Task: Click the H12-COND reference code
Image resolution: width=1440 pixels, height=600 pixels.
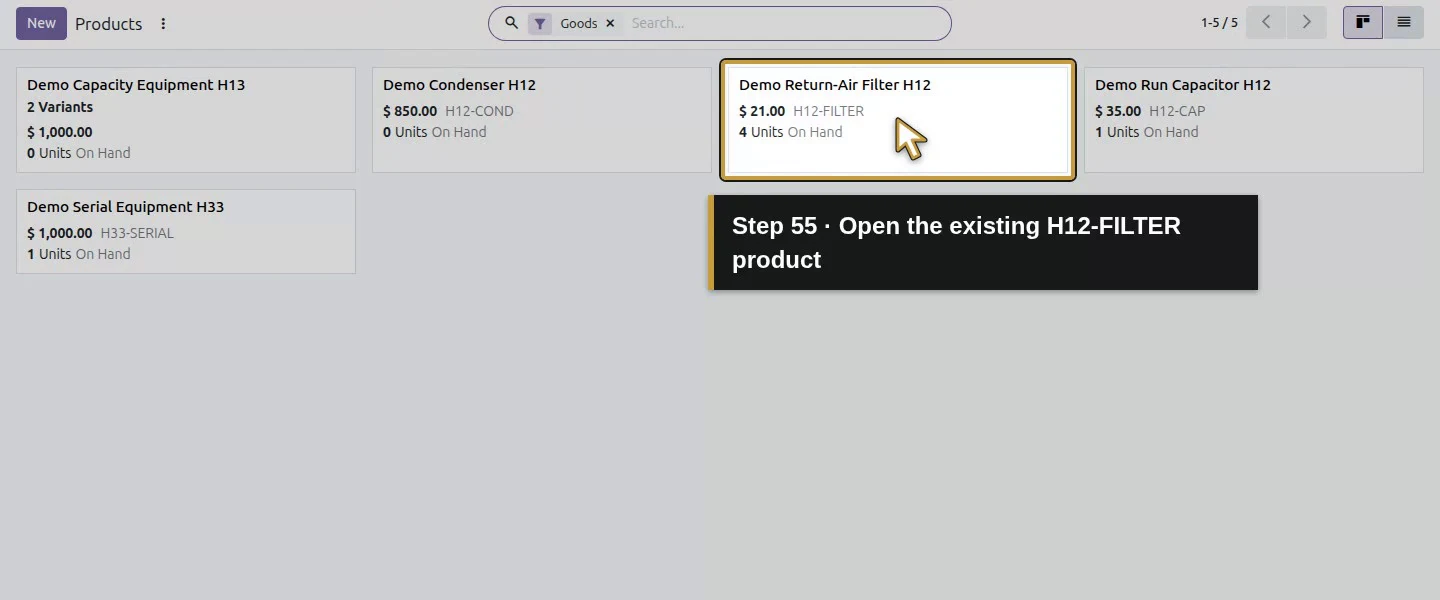Action: pos(479,111)
